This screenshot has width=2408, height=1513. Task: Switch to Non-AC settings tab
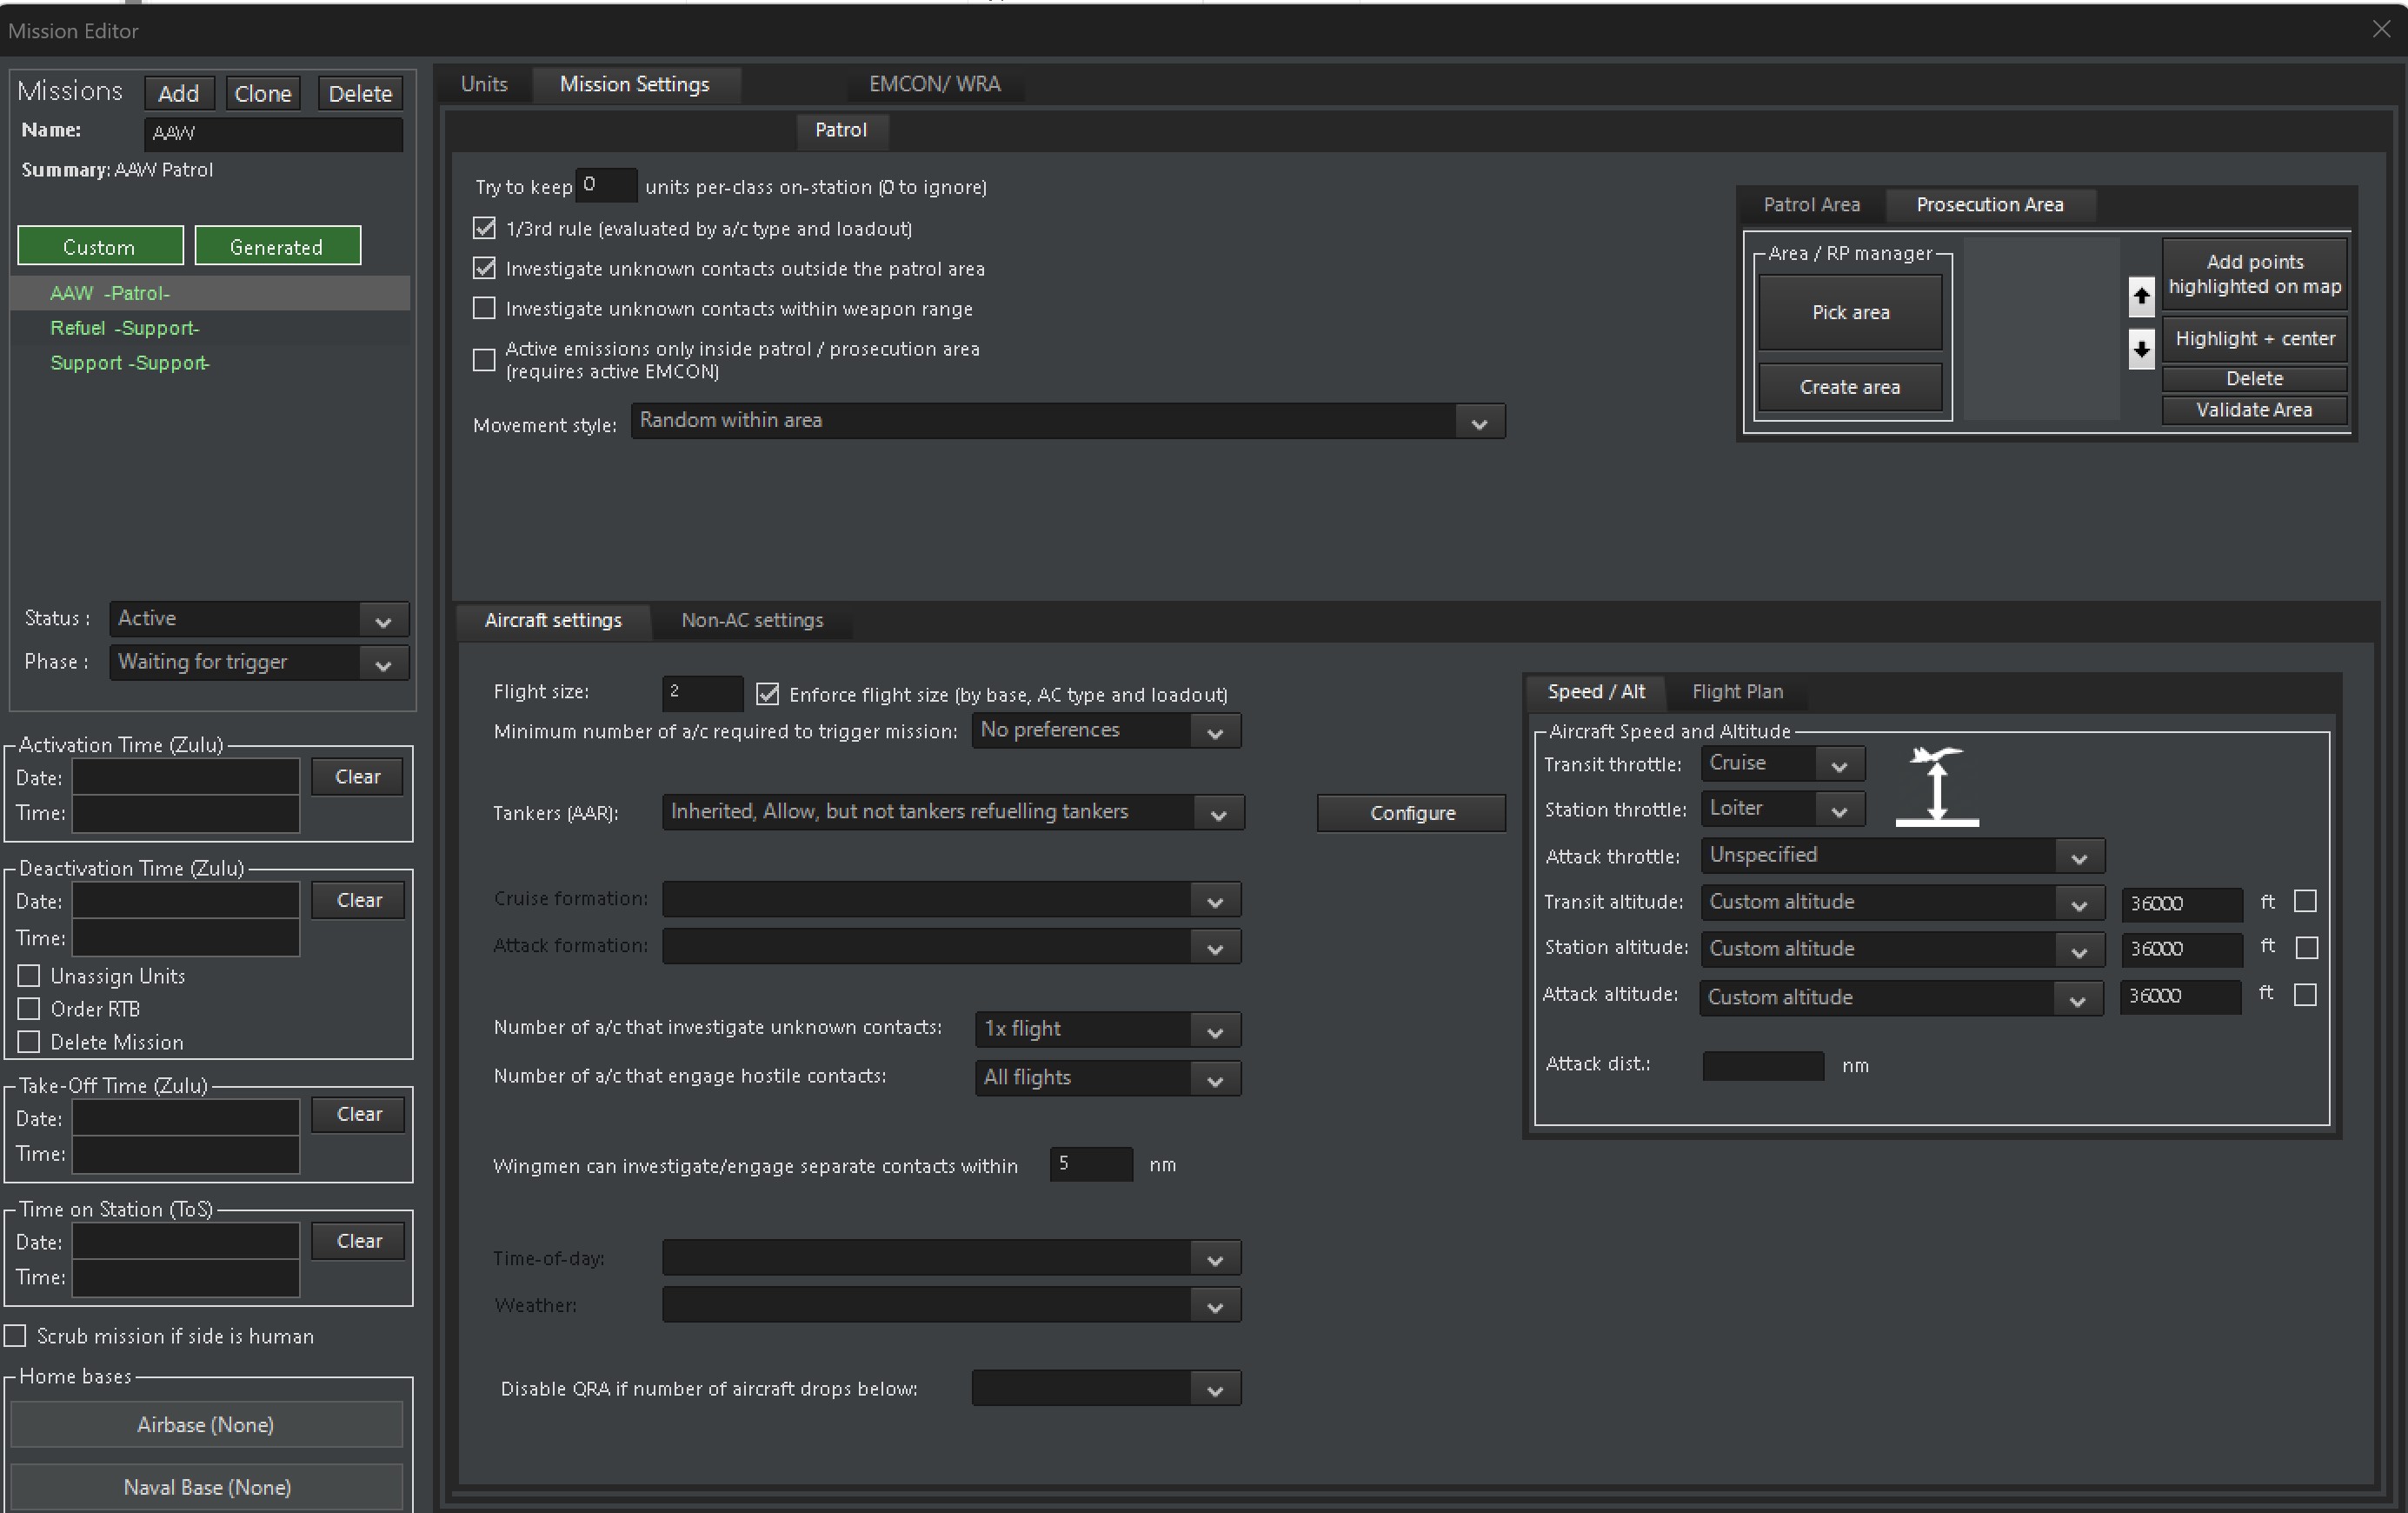[x=752, y=620]
